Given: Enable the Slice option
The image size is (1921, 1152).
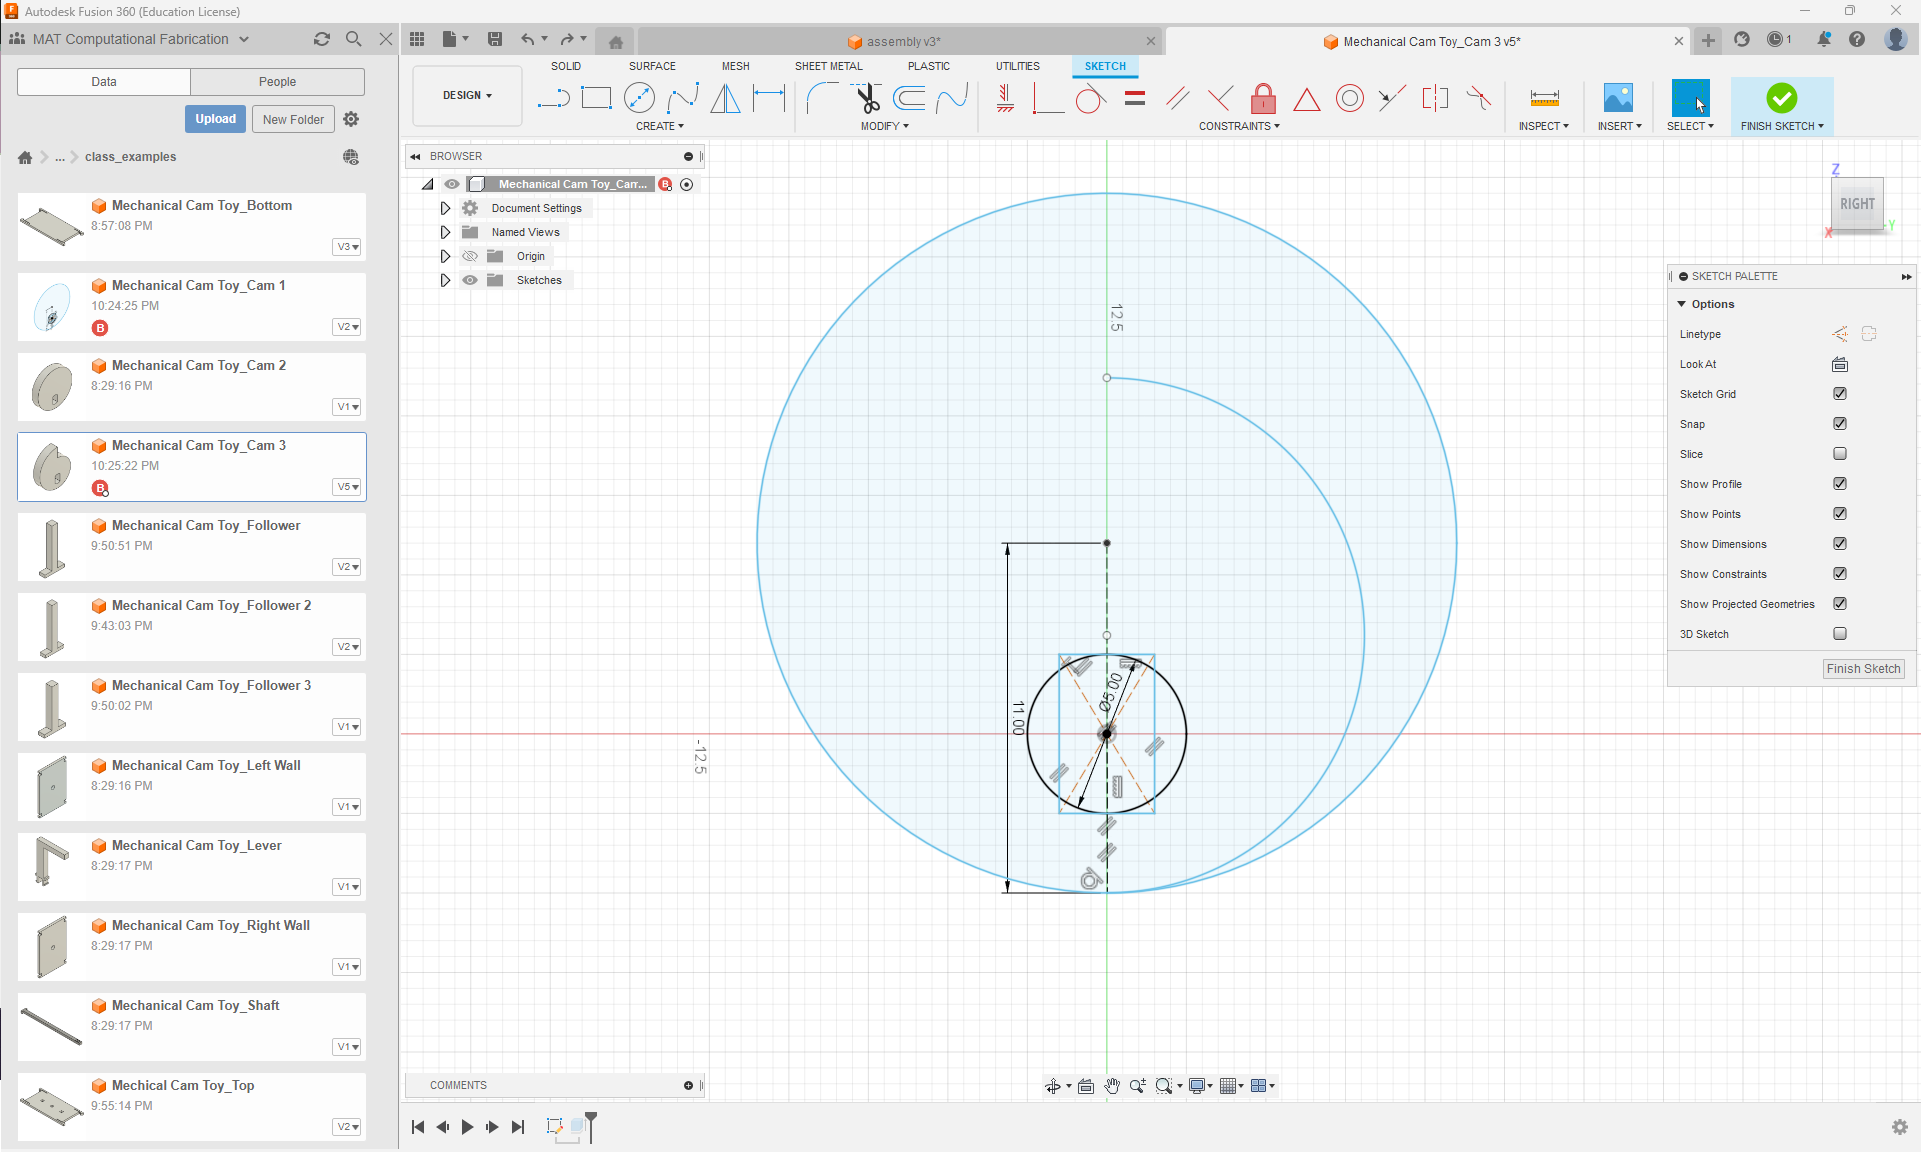Looking at the screenshot, I should [x=1840, y=454].
